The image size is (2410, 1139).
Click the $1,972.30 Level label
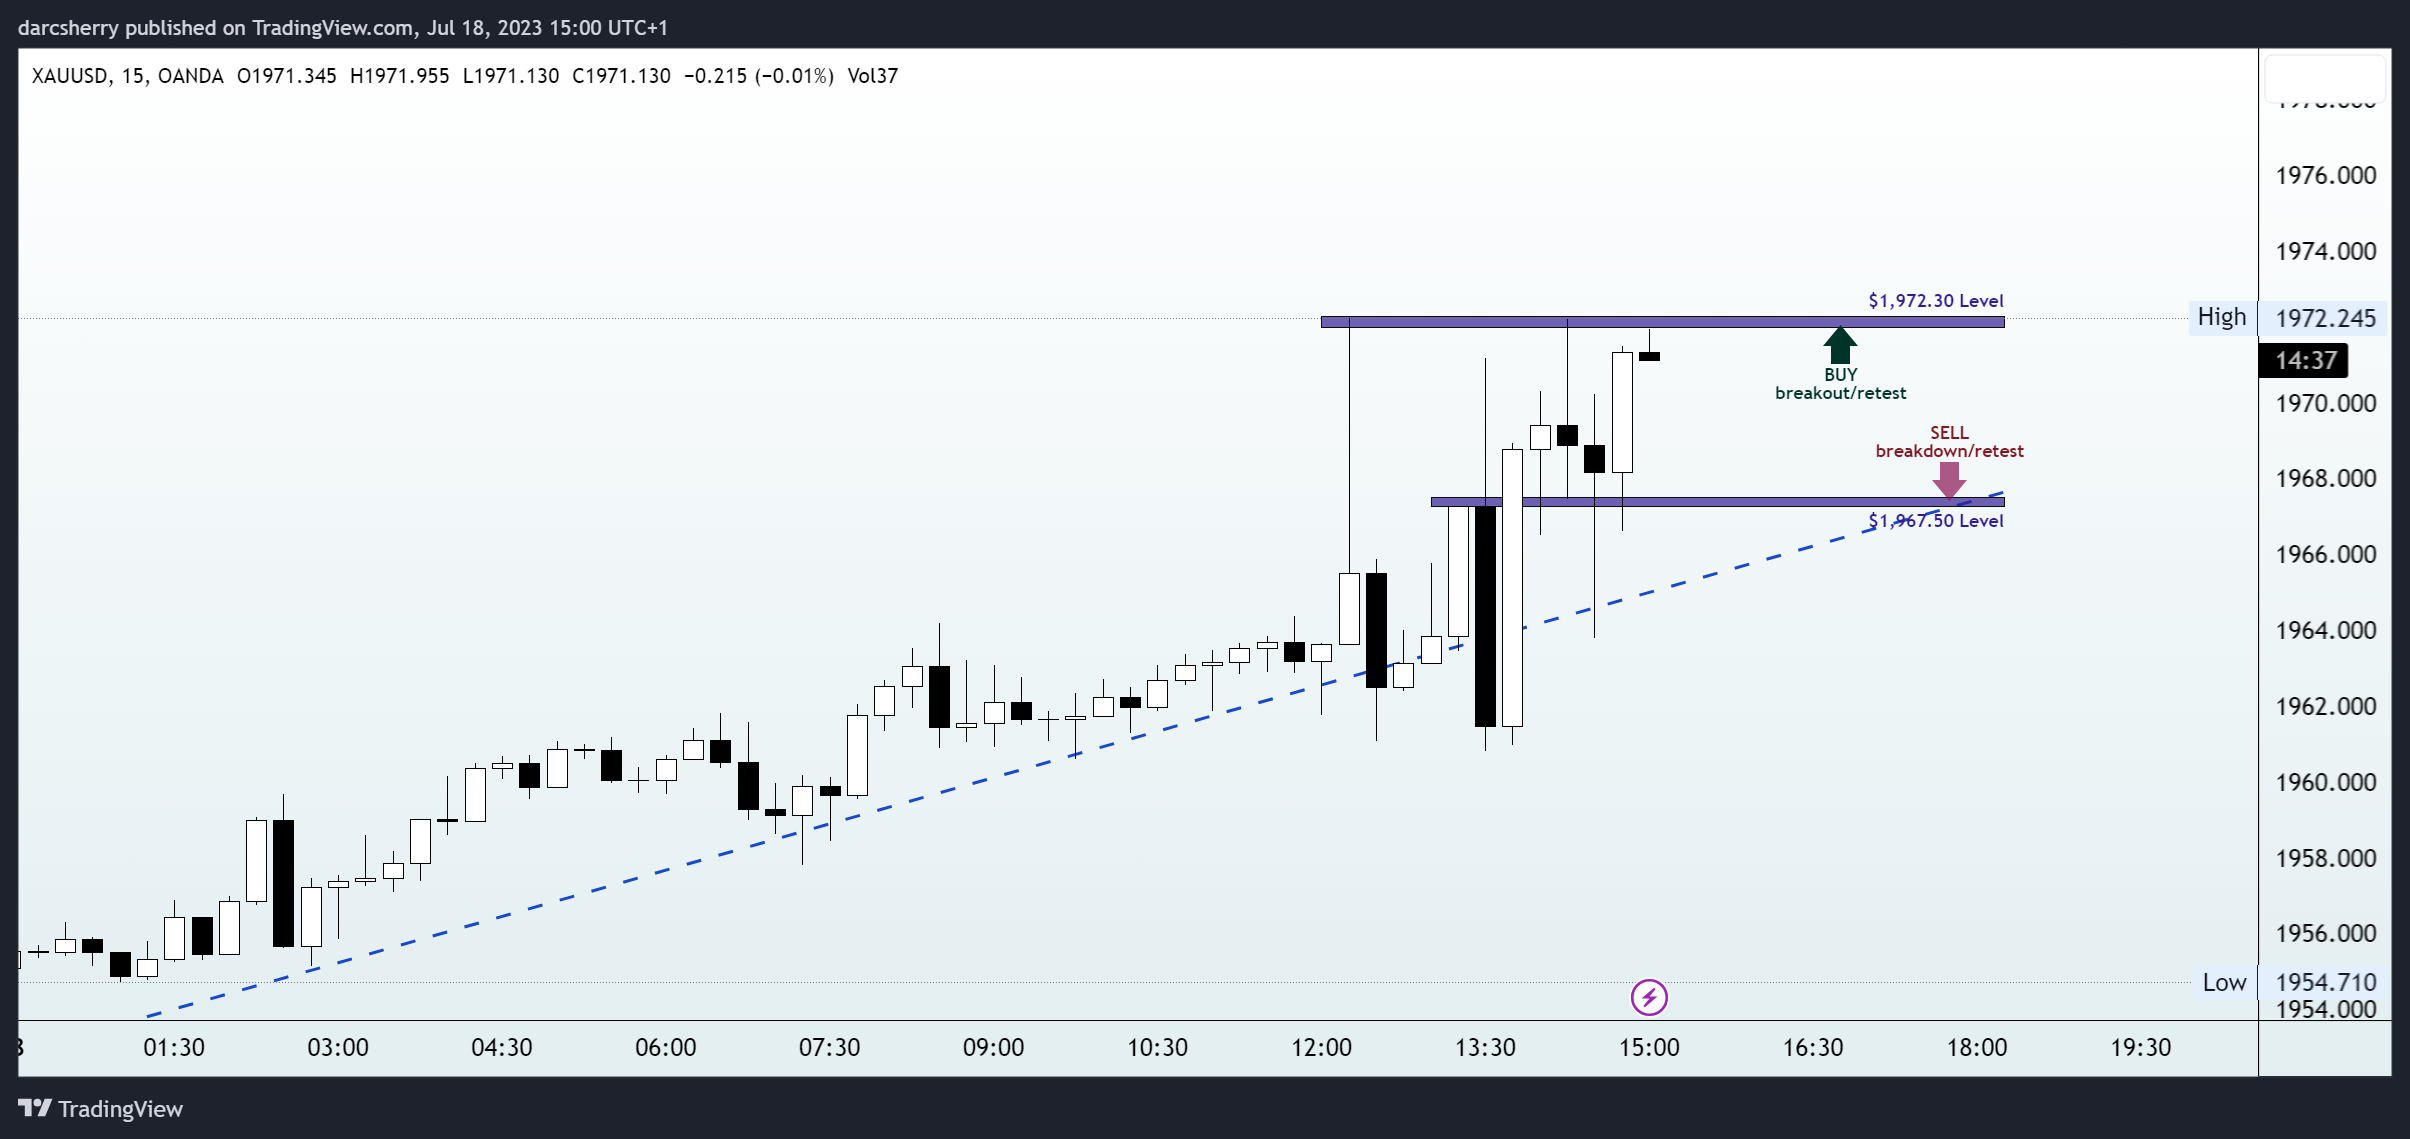tap(1936, 301)
